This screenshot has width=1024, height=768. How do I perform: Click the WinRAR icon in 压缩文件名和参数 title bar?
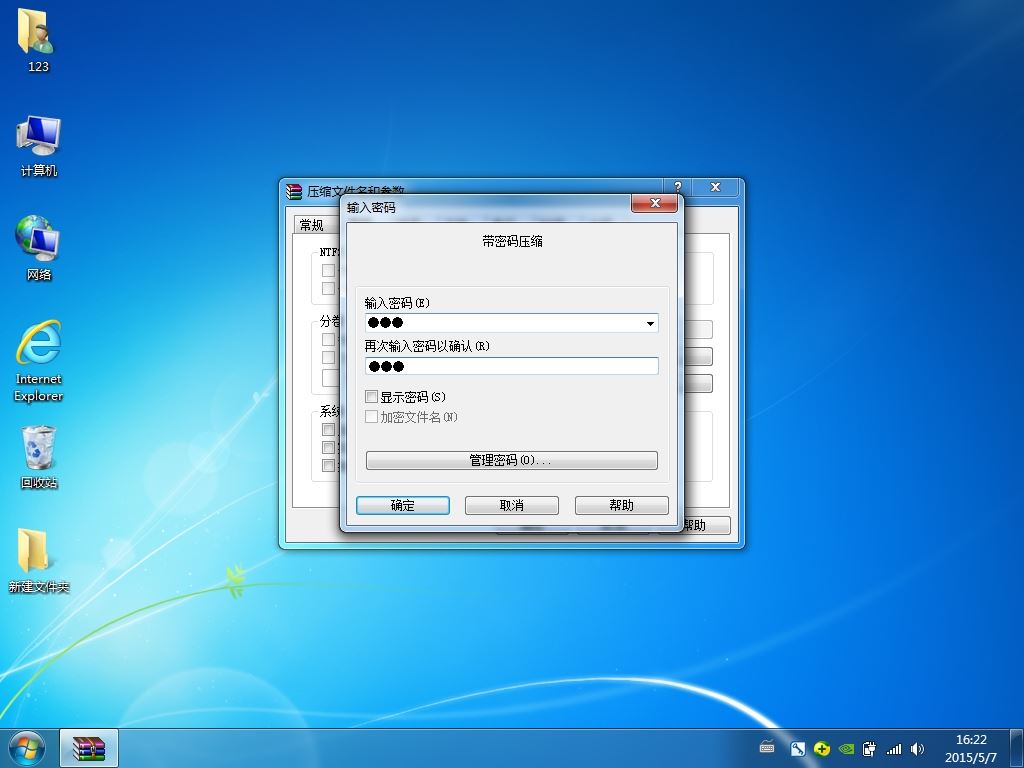coord(294,191)
